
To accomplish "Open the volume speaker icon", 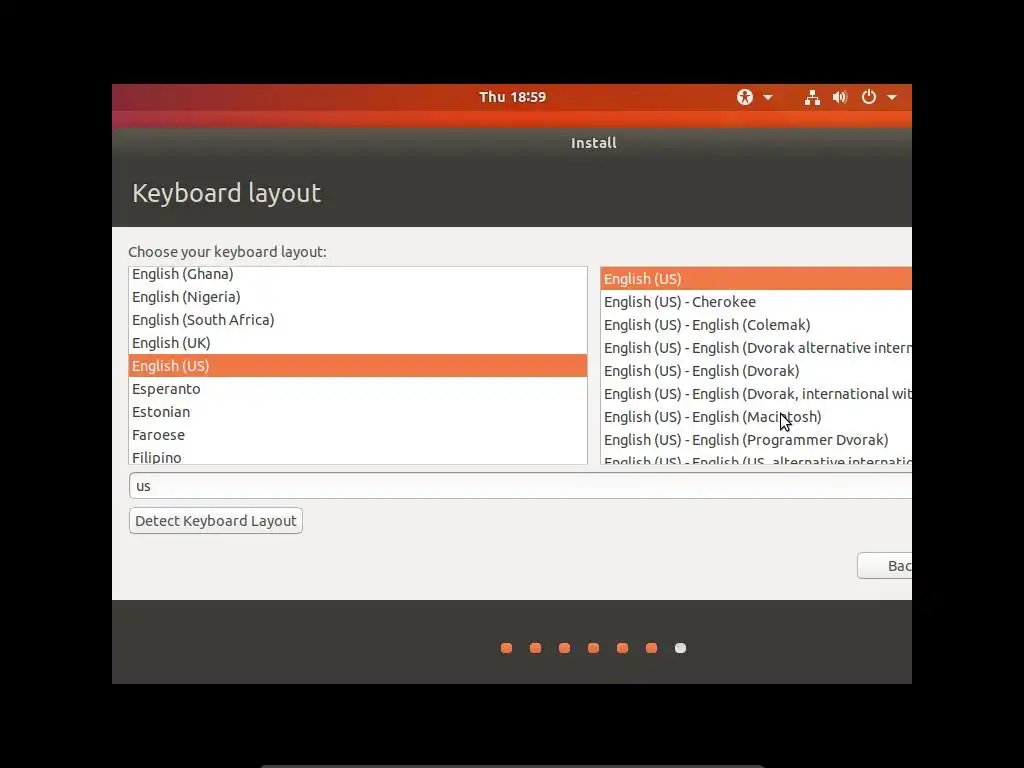I will click(840, 97).
